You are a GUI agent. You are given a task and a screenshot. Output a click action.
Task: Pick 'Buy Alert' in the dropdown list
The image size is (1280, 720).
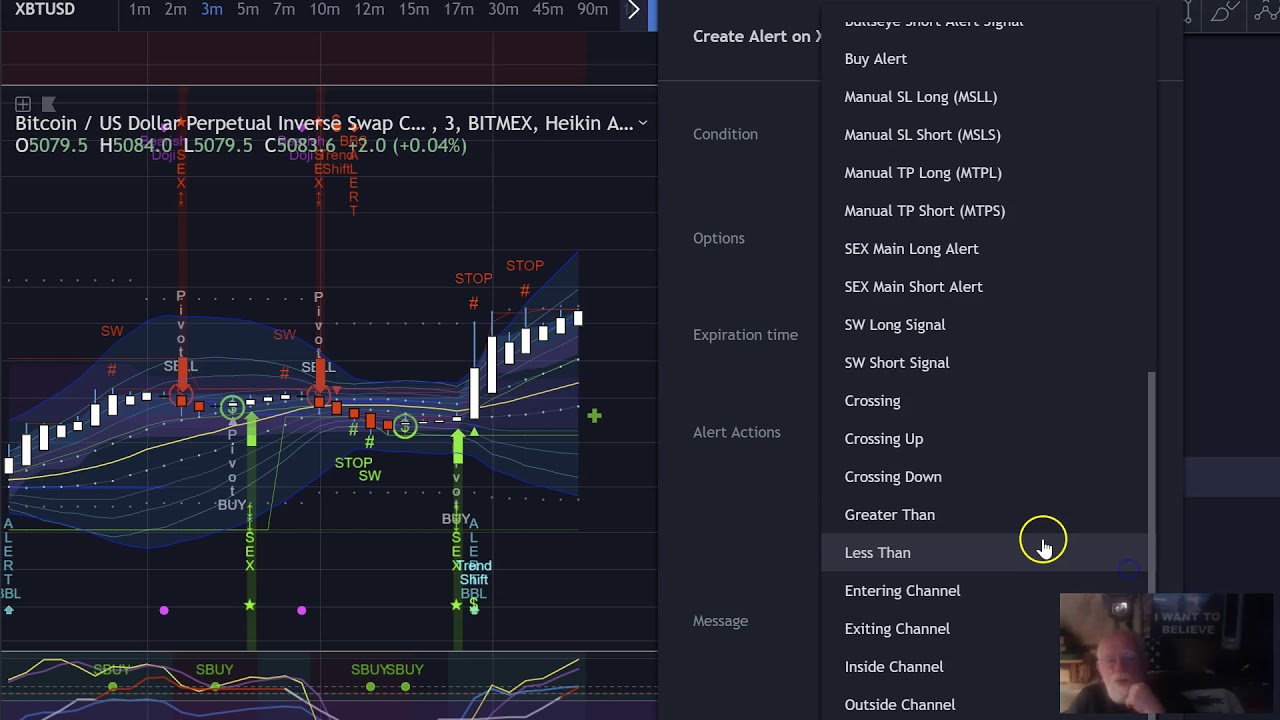click(x=875, y=59)
